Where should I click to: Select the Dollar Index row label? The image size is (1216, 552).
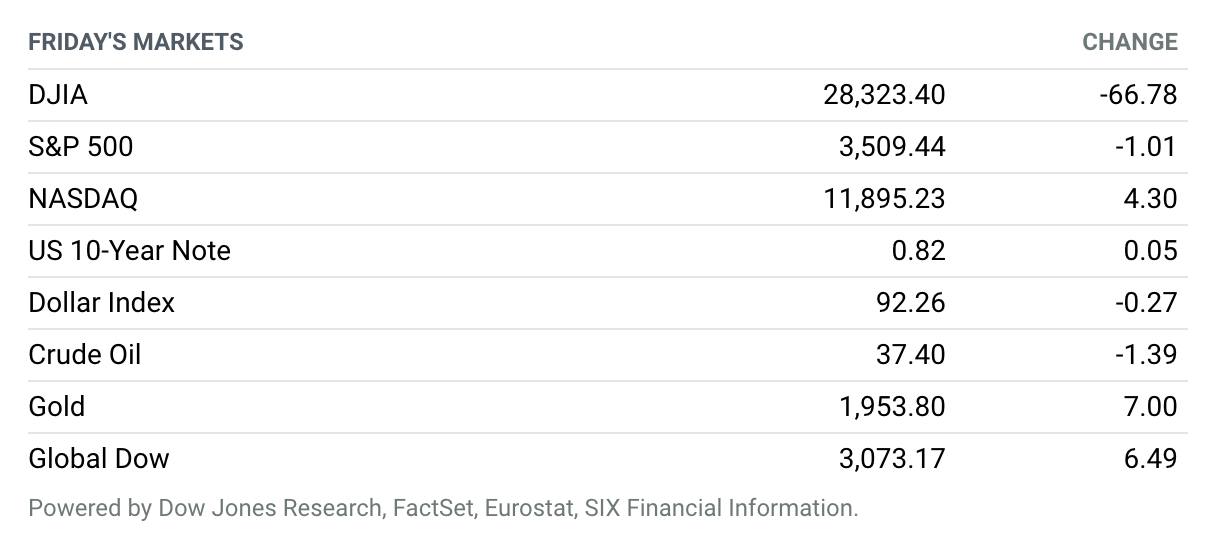point(102,303)
